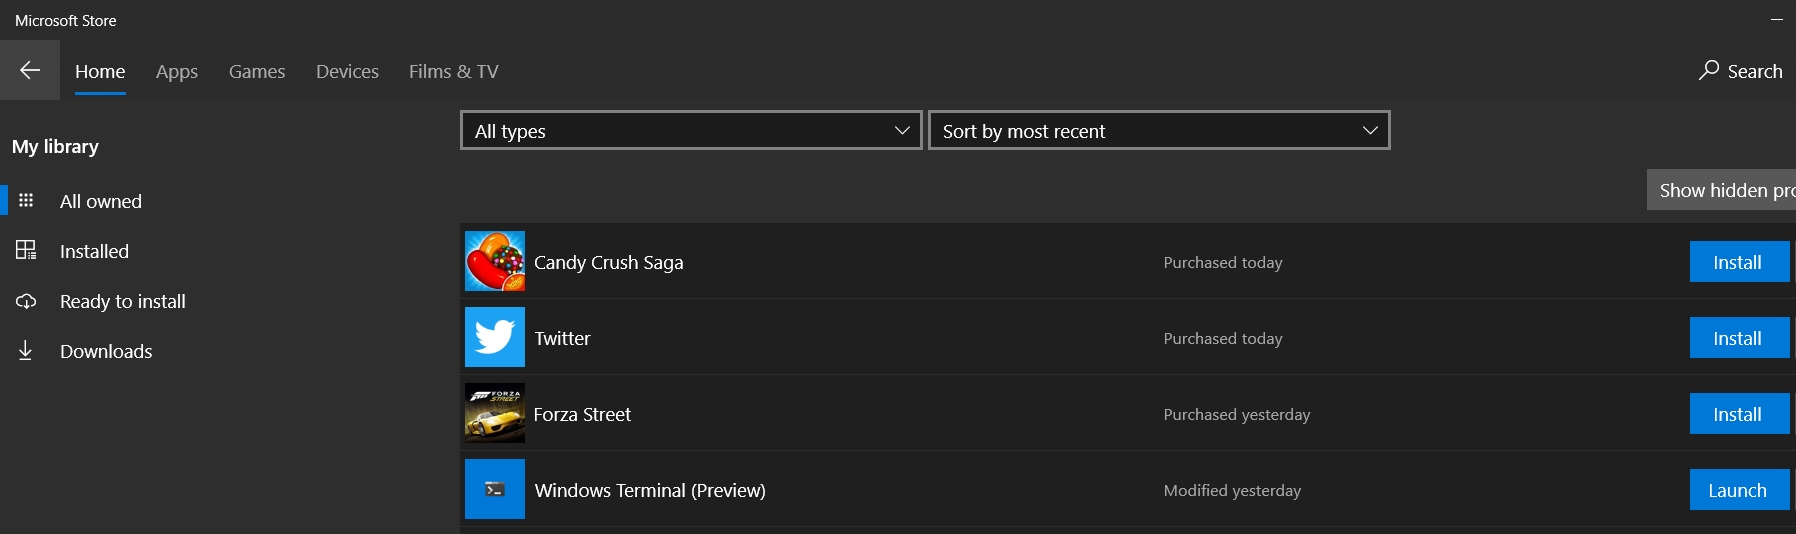Click the Modified yesterday text
Viewport: 1796px width, 534px height.
click(x=1232, y=490)
